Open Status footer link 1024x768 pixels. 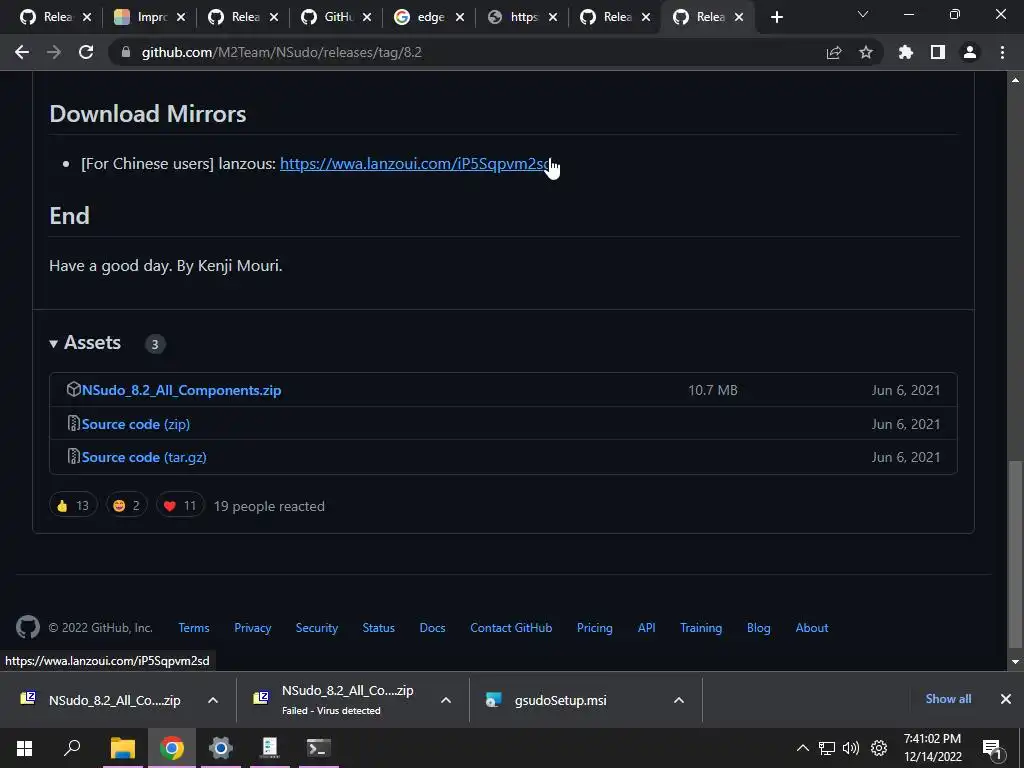point(379,628)
